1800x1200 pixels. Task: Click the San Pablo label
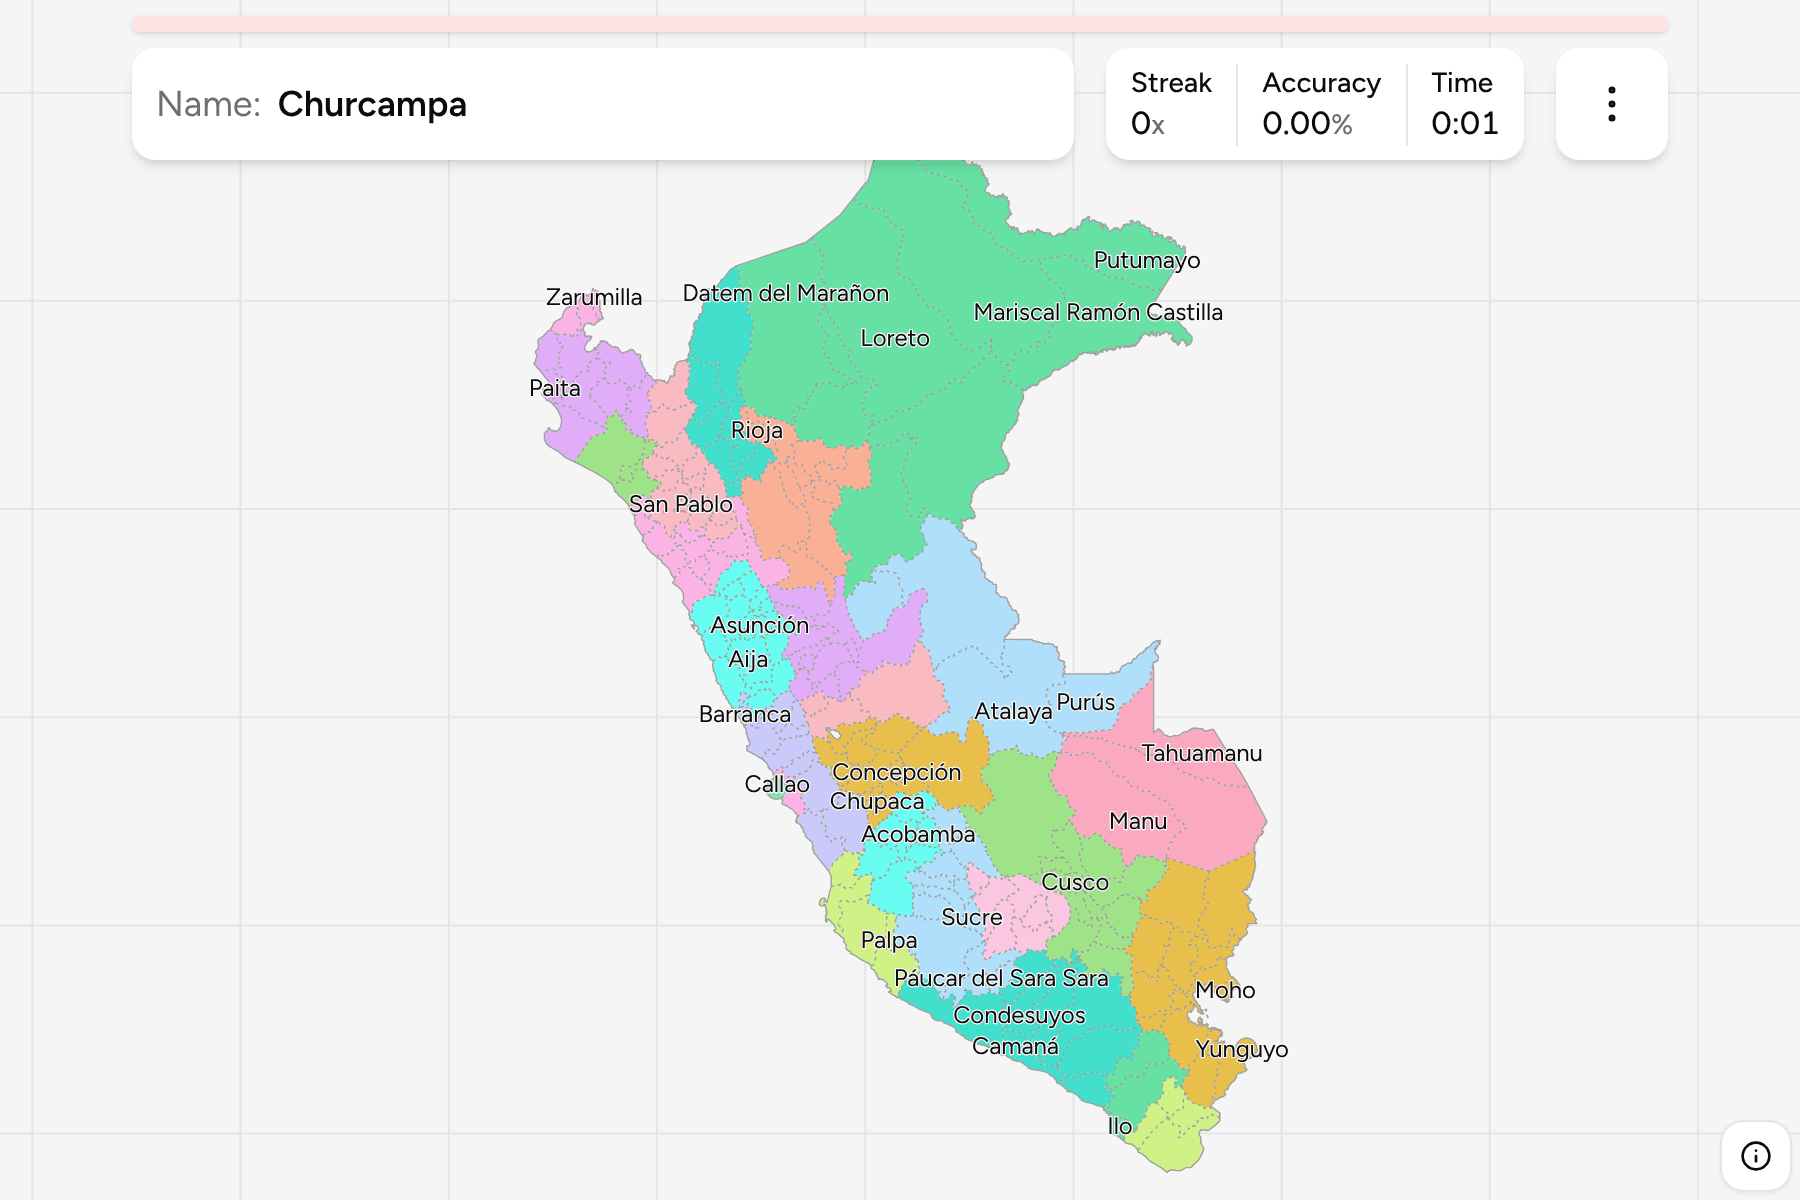tap(681, 504)
